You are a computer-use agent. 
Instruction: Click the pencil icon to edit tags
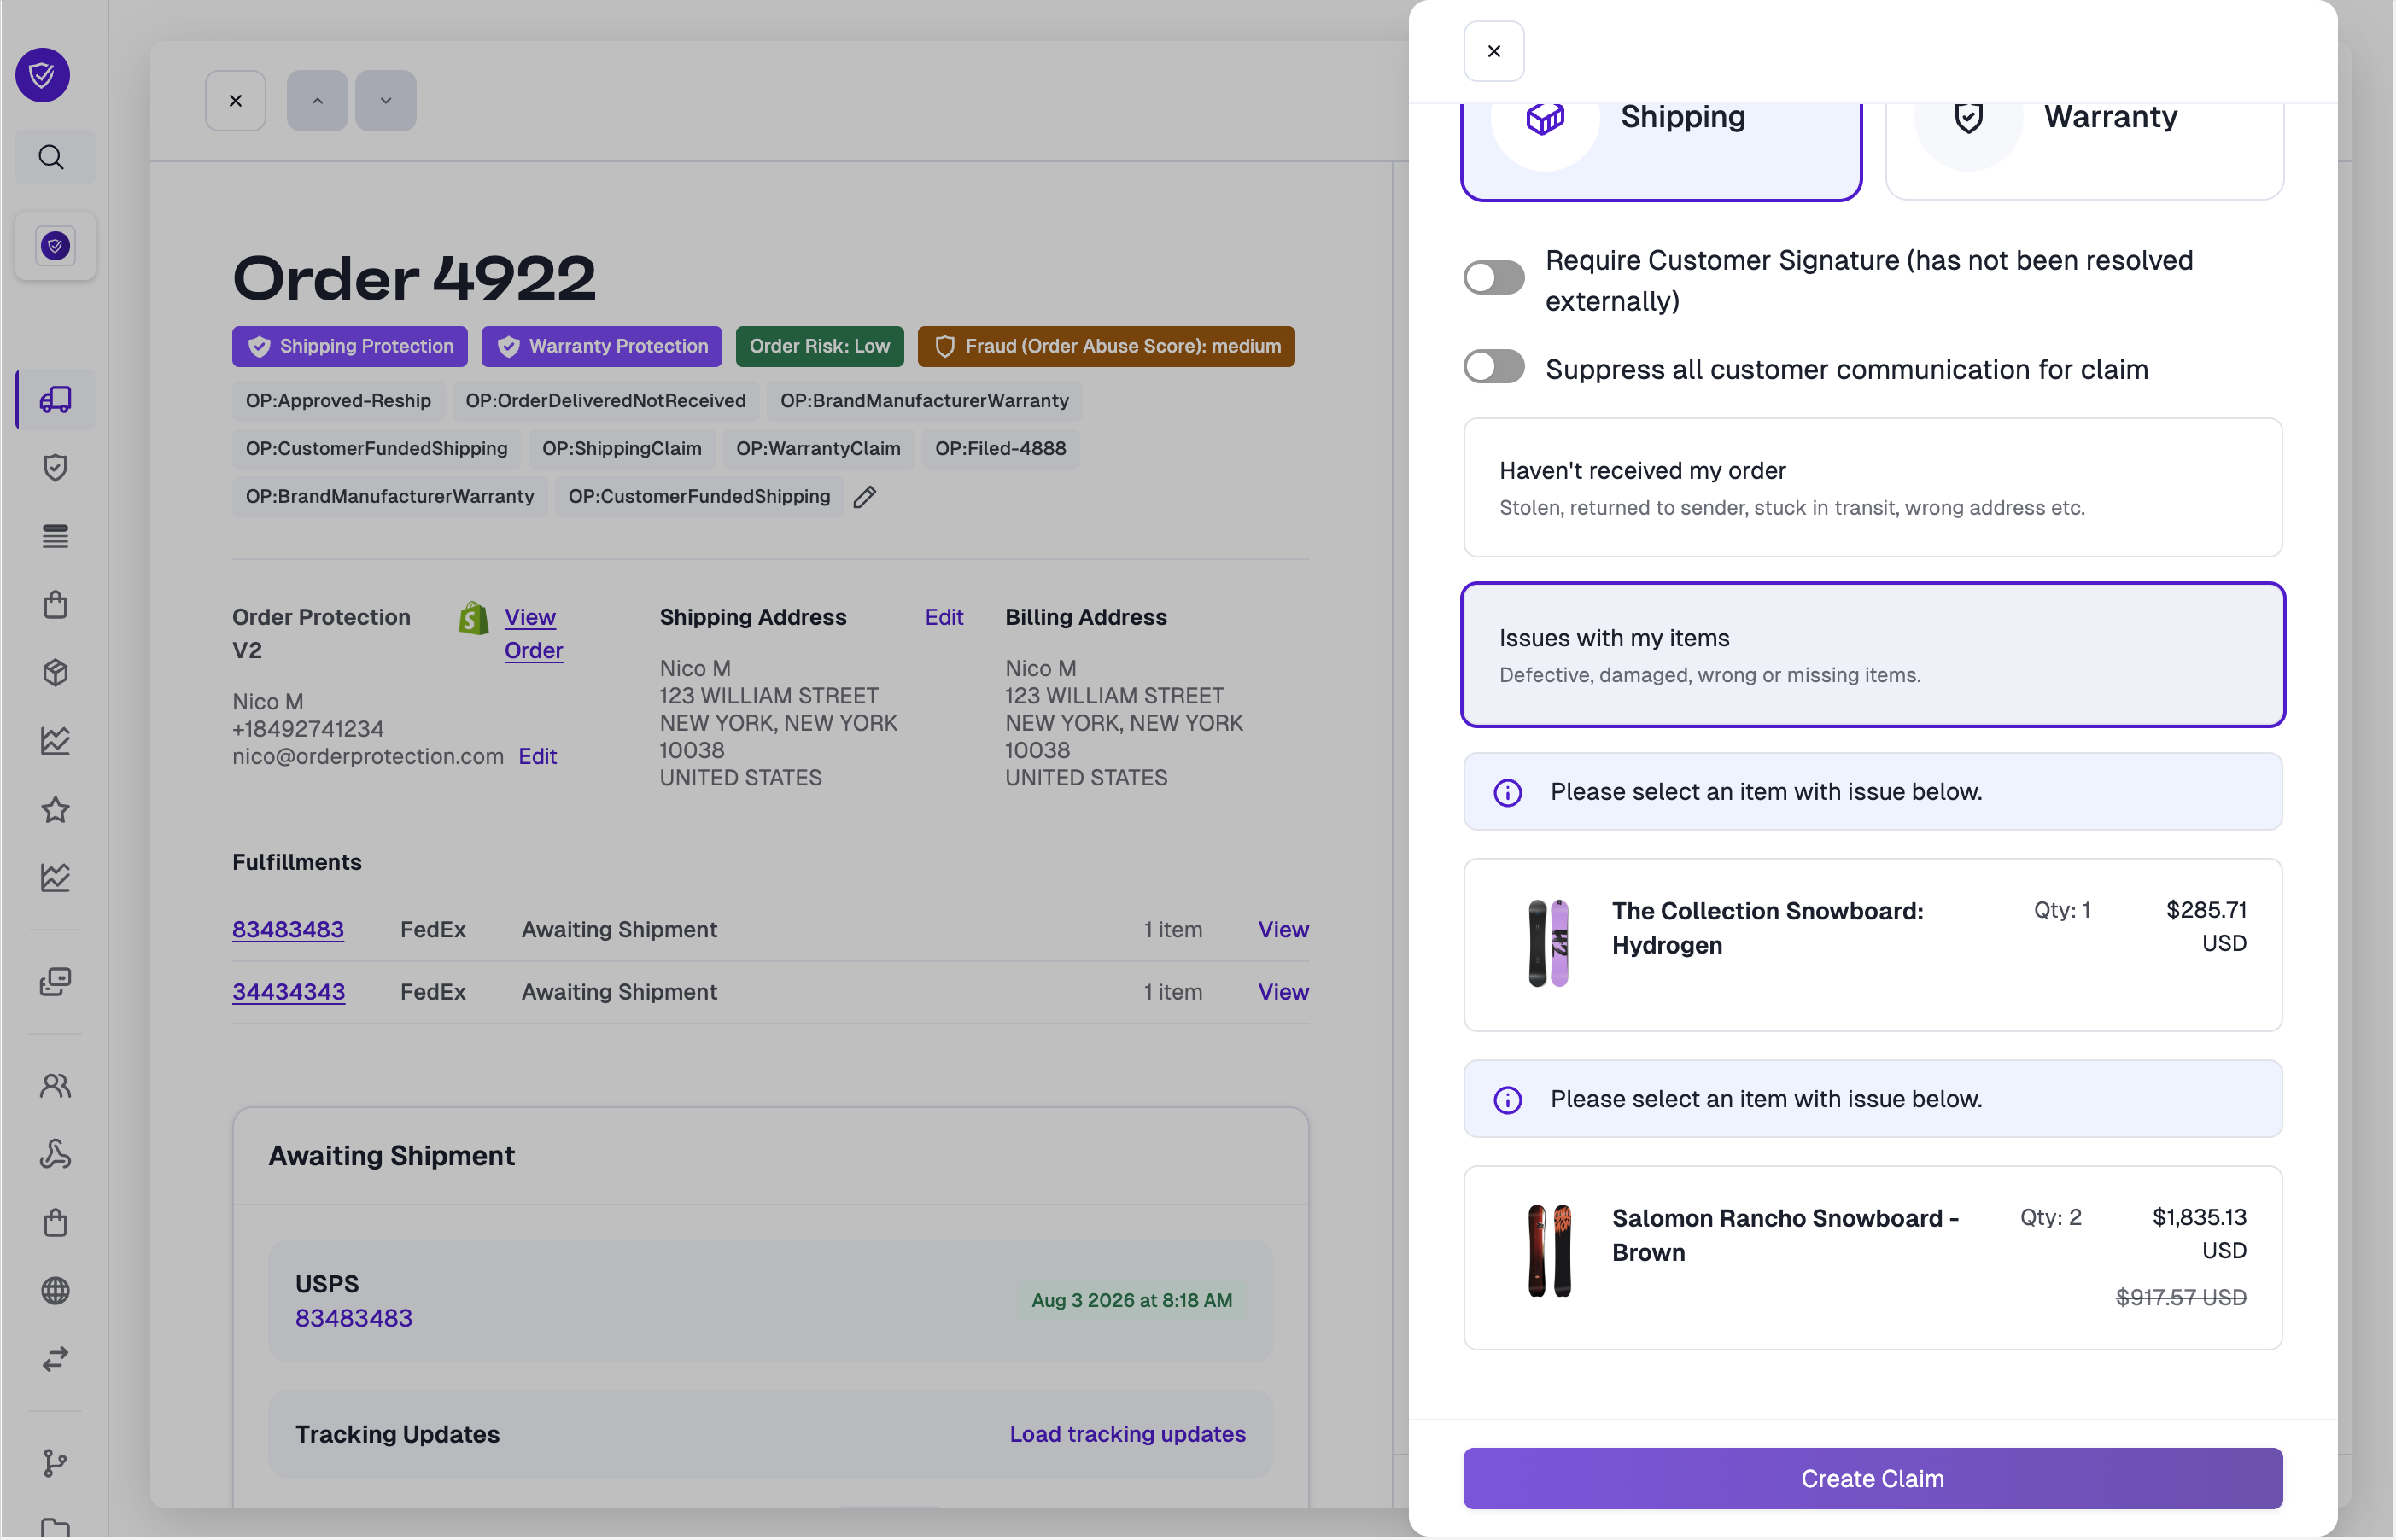click(x=865, y=497)
